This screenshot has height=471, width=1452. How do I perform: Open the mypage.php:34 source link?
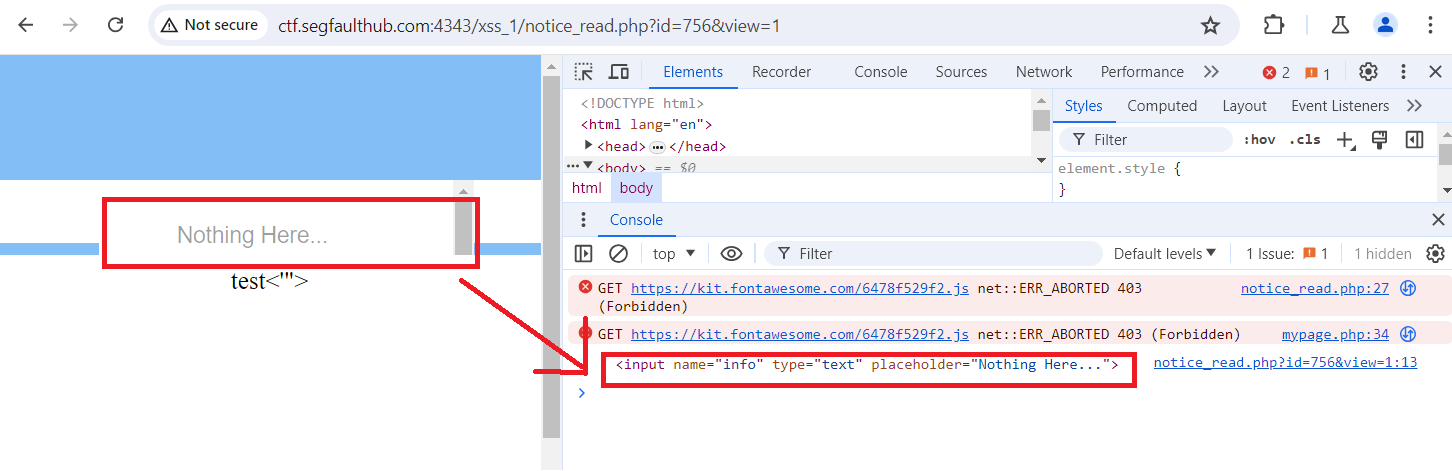[x=1336, y=334]
